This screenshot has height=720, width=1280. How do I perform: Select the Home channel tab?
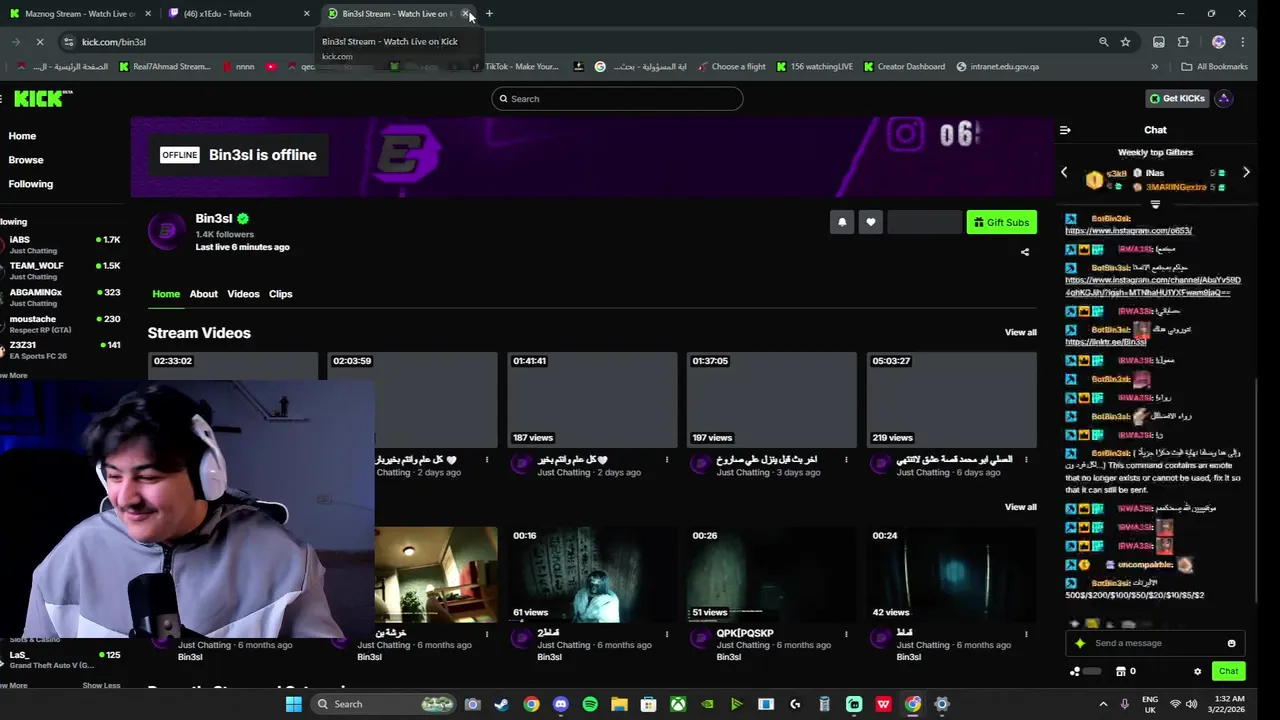(x=166, y=294)
